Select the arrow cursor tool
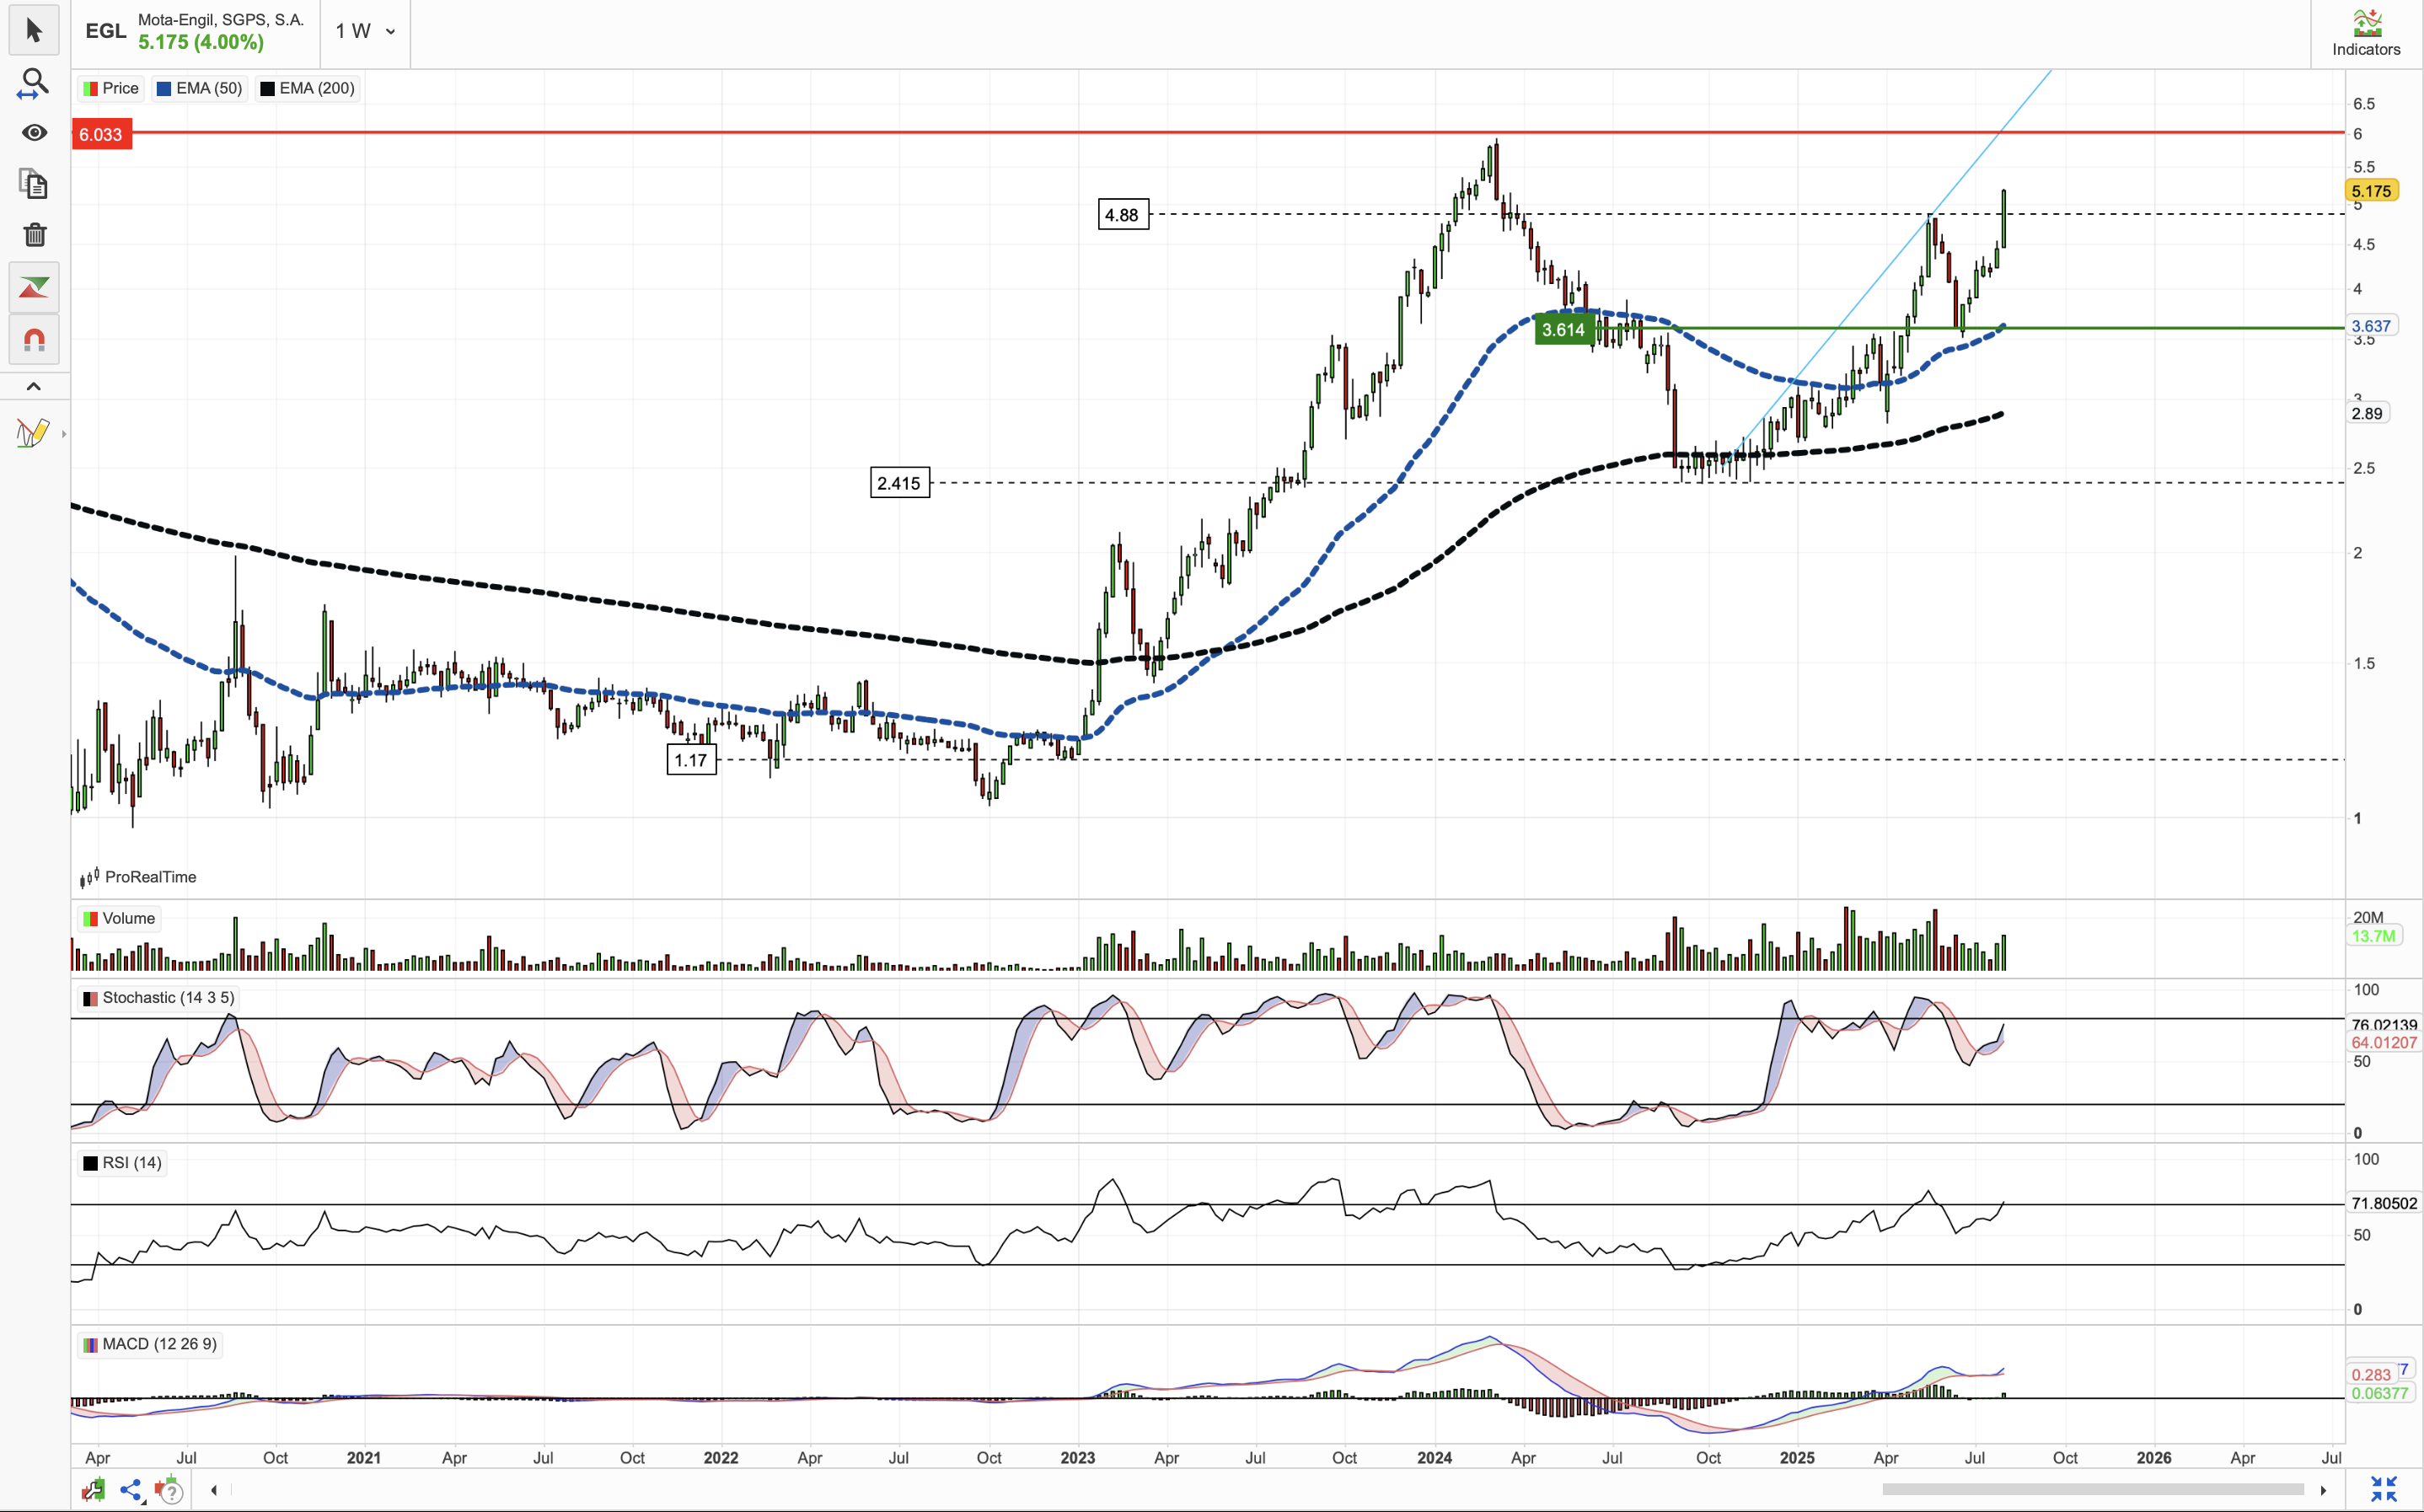Image resolution: width=2424 pixels, height=1512 pixels. 34,30
